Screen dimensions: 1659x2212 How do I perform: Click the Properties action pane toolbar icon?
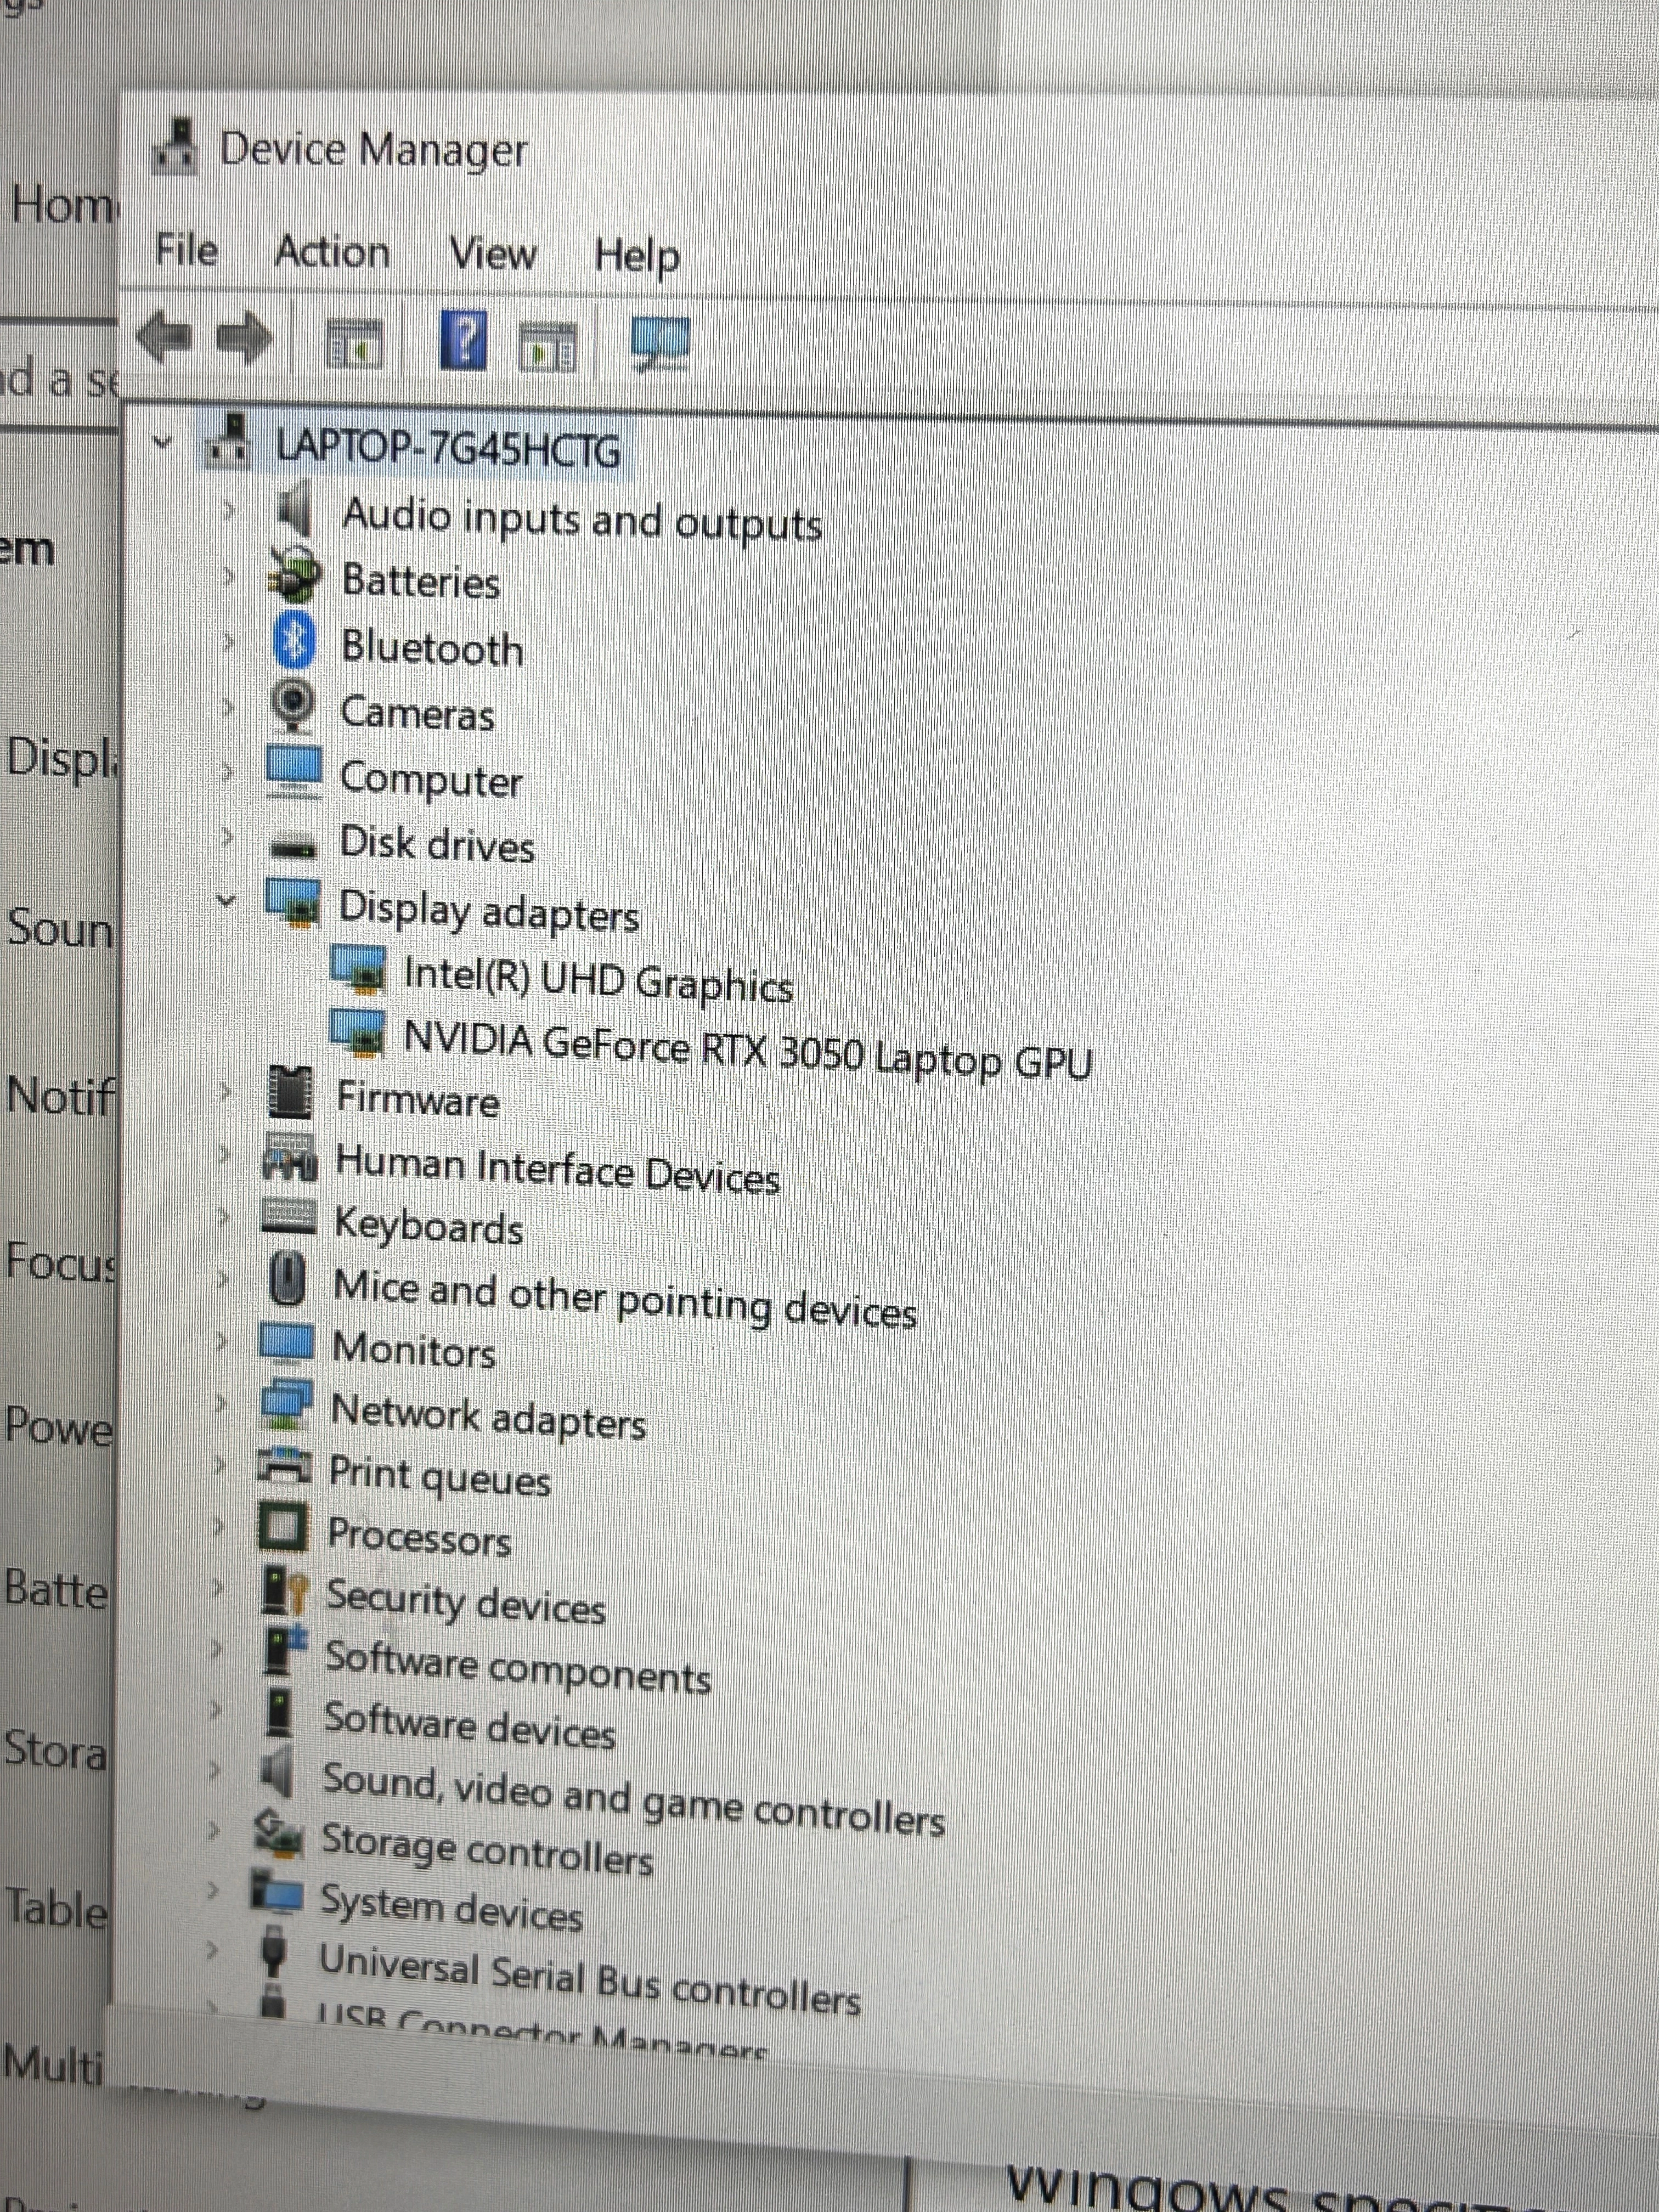[x=548, y=347]
